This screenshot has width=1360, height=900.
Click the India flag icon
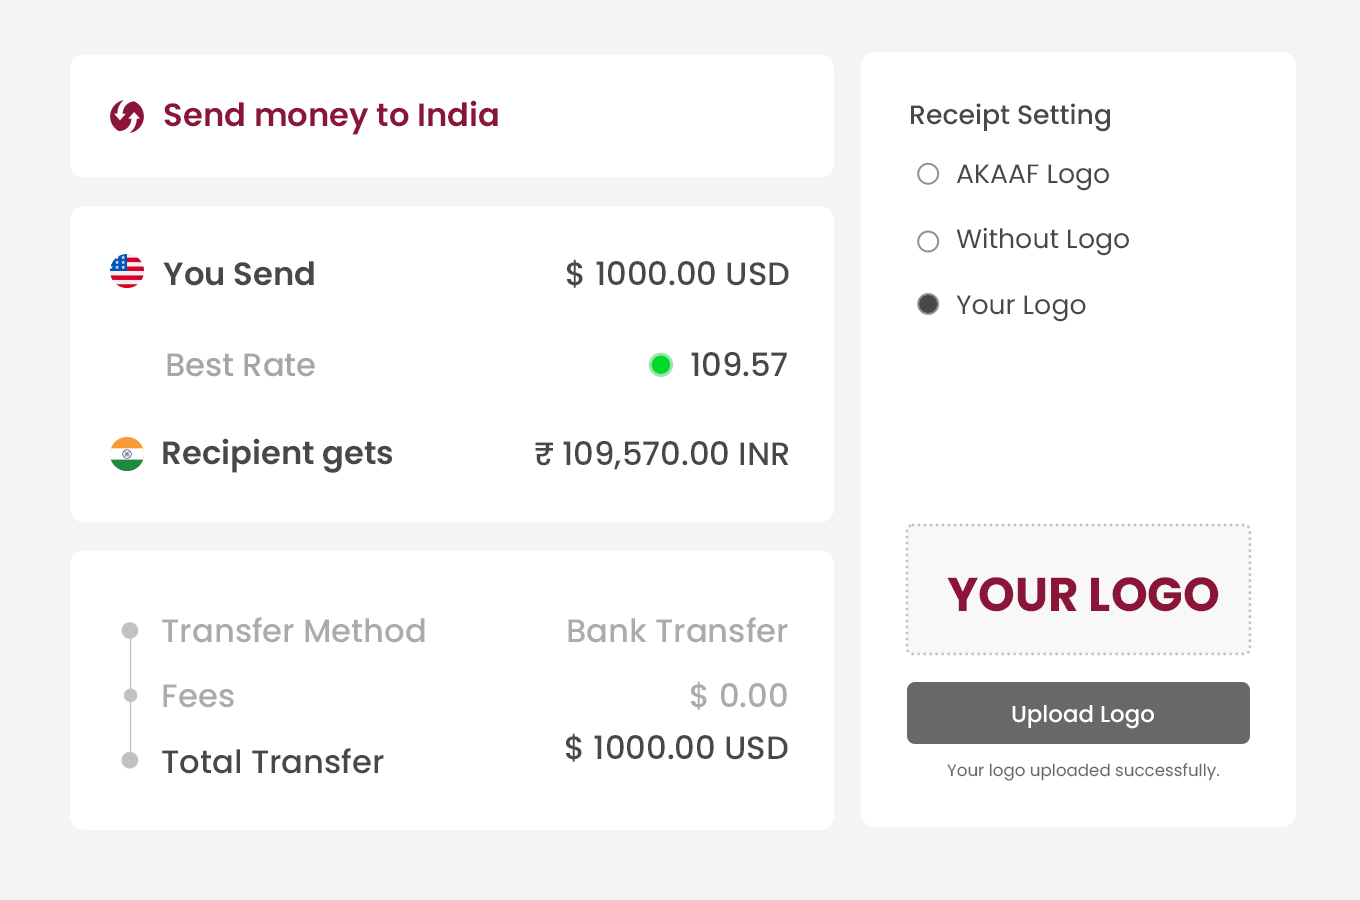tap(127, 454)
